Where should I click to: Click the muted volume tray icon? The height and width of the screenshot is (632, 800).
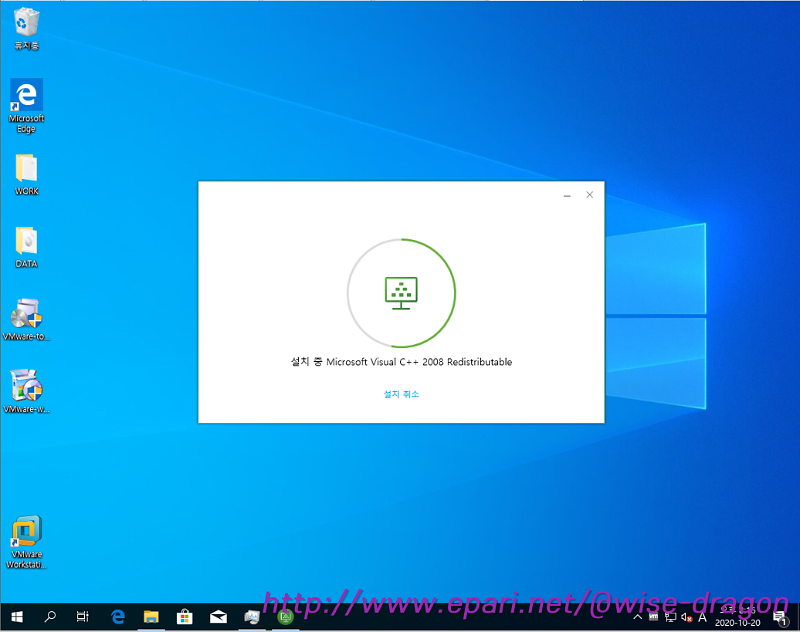[686, 618]
